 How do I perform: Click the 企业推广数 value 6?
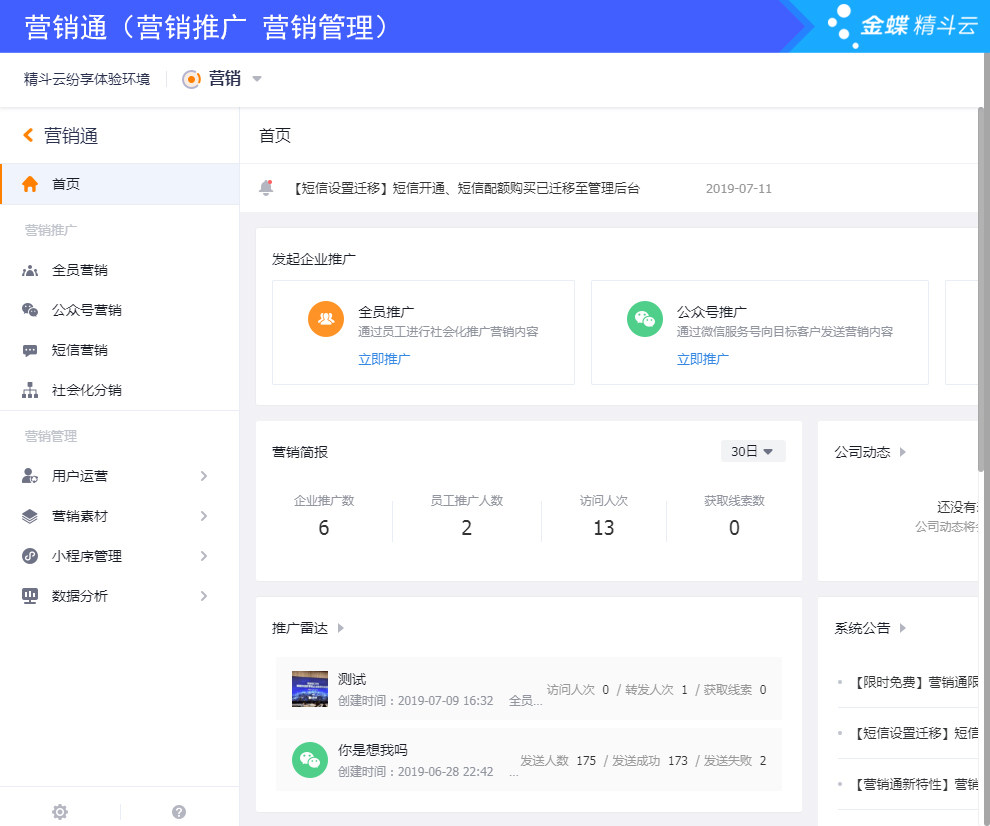(x=323, y=527)
